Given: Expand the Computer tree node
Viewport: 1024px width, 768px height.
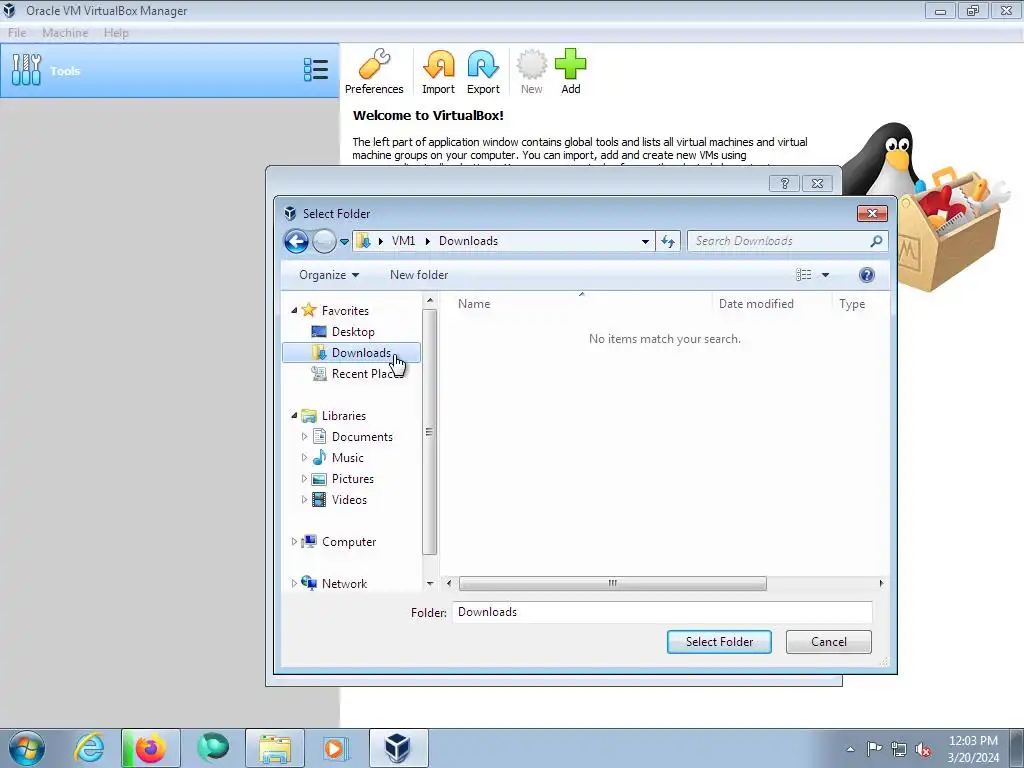Looking at the screenshot, I should (294, 541).
